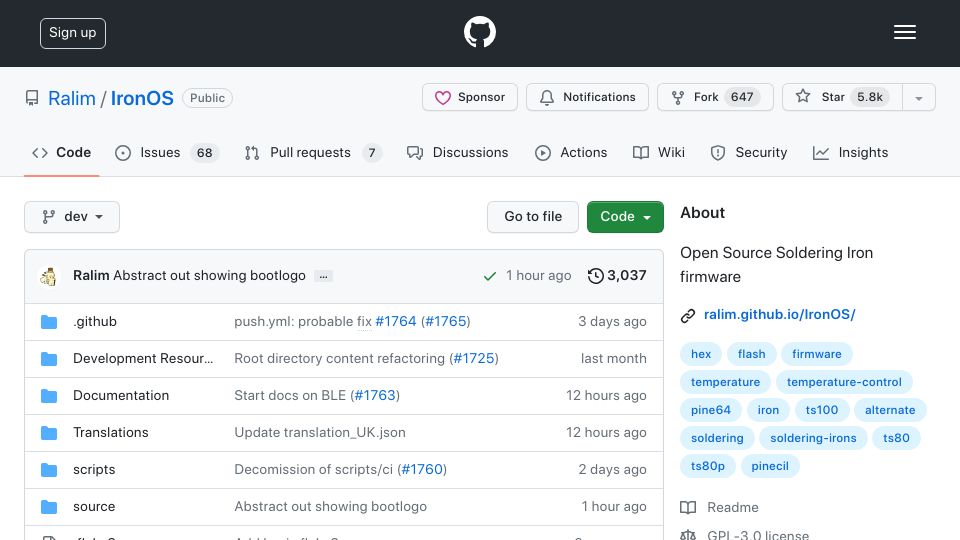
Task: Click the Go to file button
Action: [533, 217]
